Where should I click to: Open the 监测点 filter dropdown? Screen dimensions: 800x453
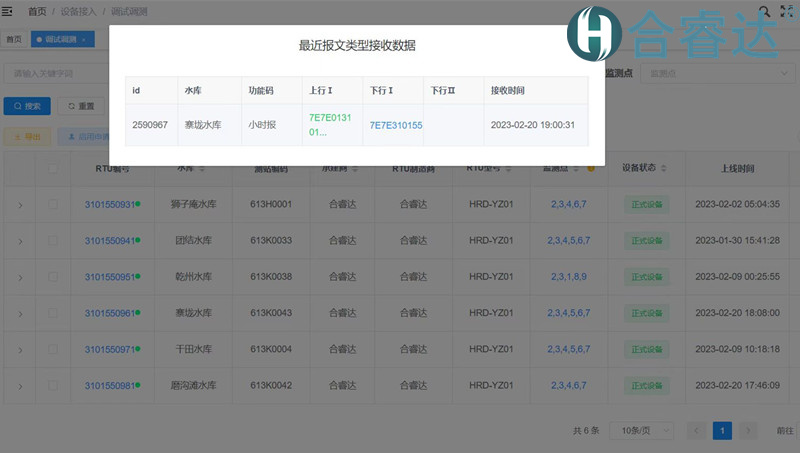pos(720,73)
